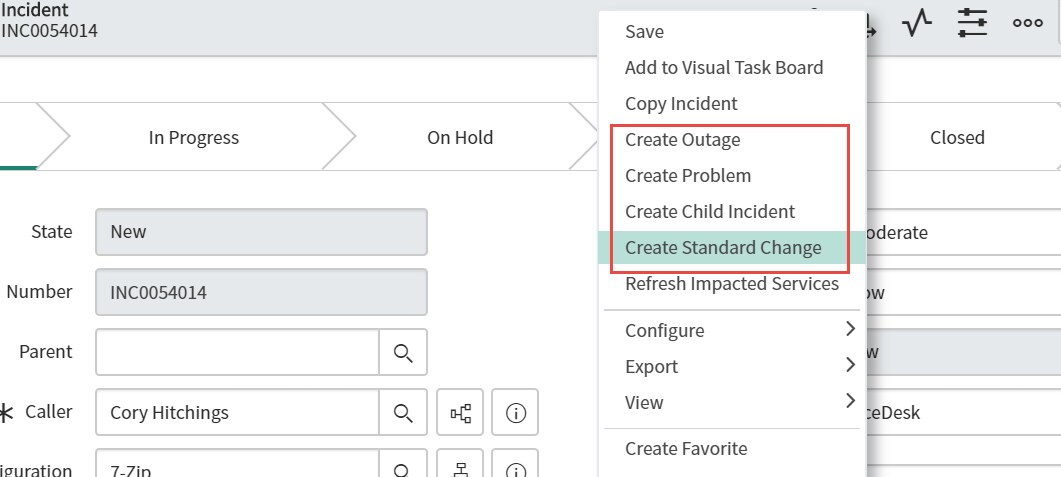Select Create Outage from the menu
Viewport: 1061px width, 477px height.
683,140
